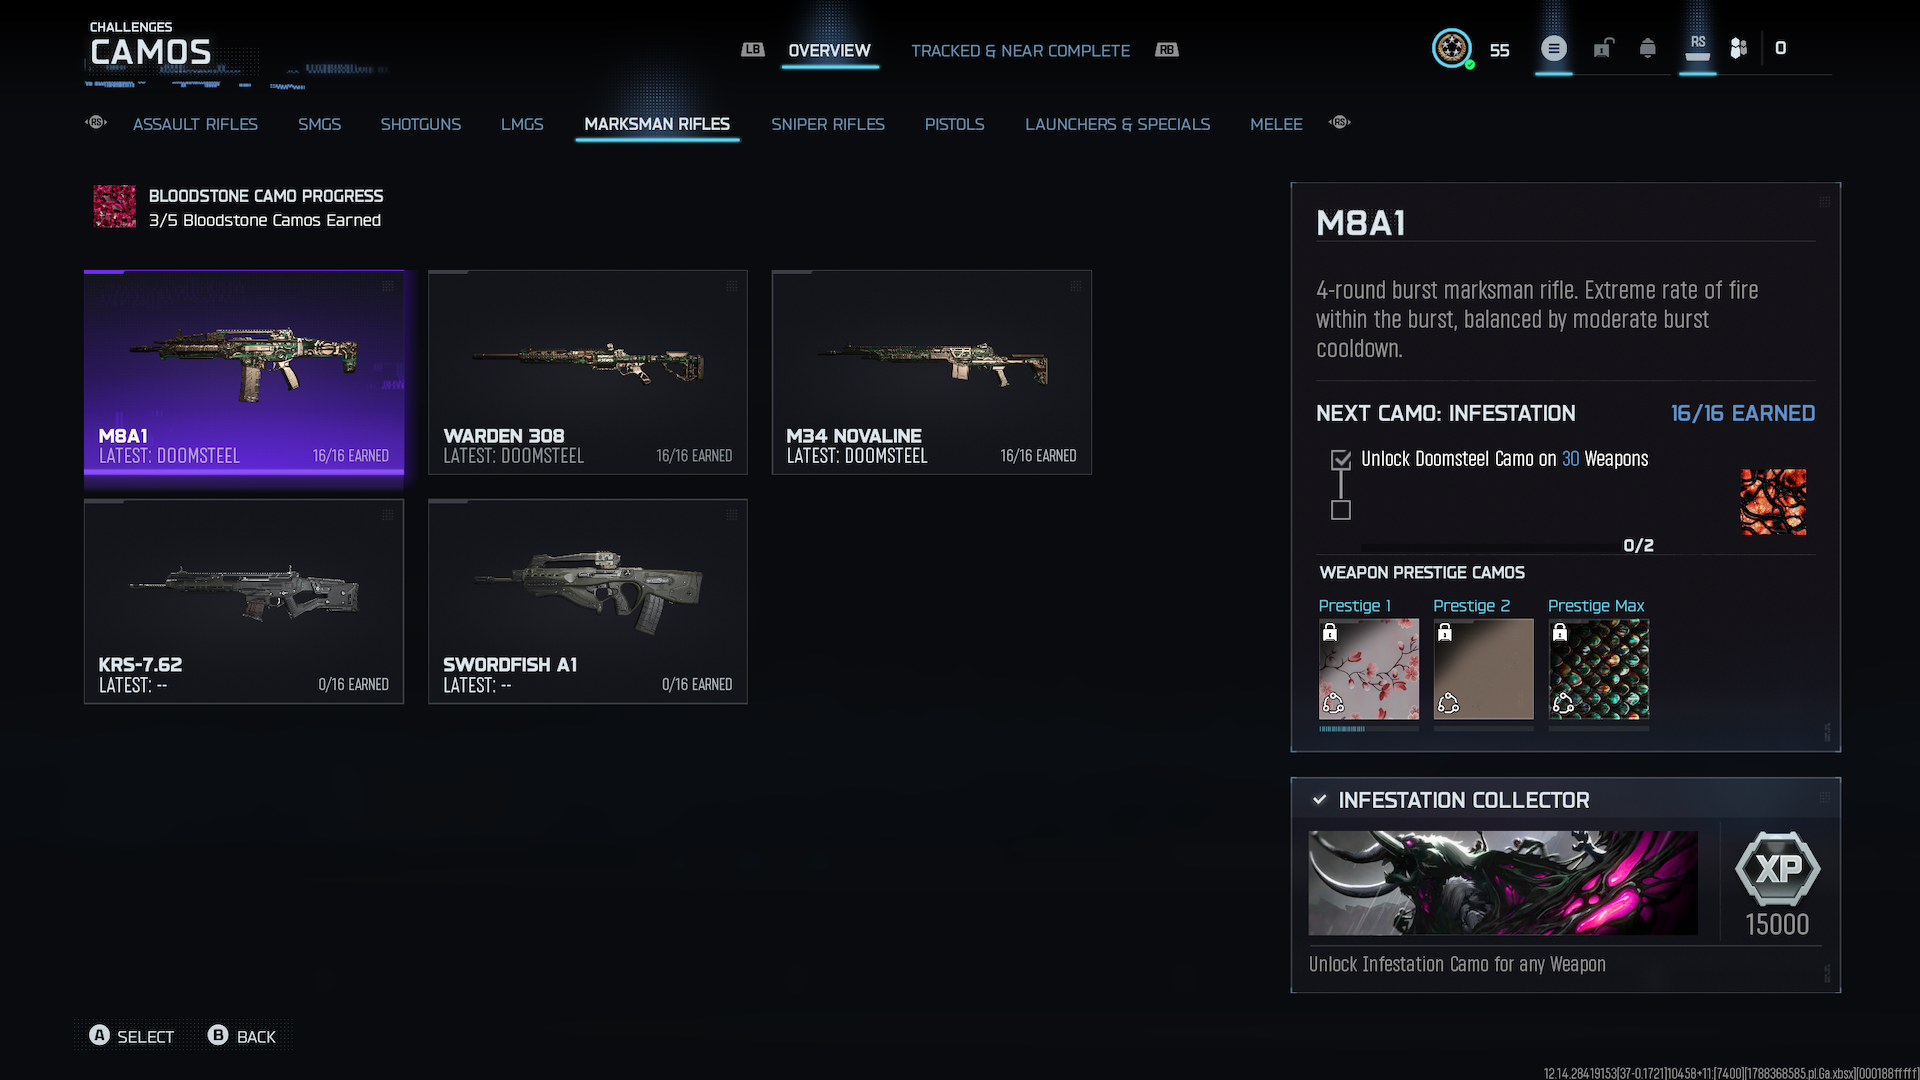Viewport: 1920px width, 1080px height.
Task: Click the Infestation Collector checkmark
Action: (1319, 800)
